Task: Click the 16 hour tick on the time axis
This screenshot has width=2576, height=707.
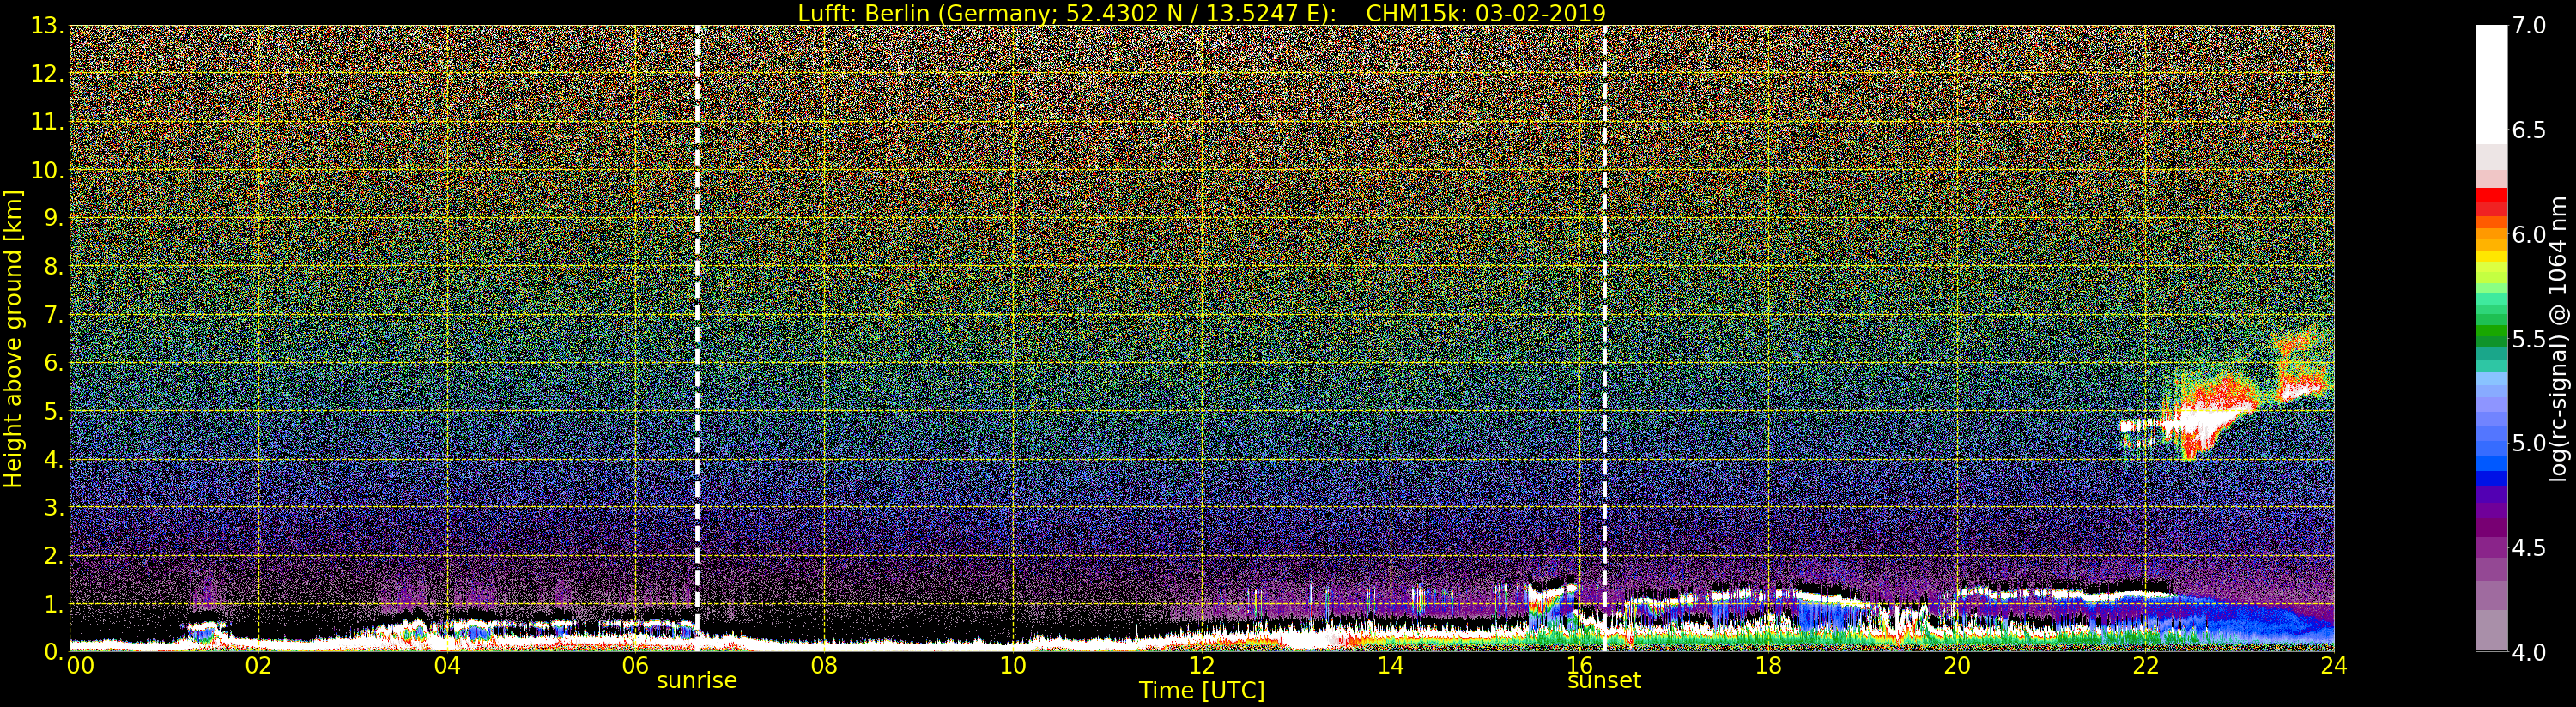Action: coord(1579,666)
